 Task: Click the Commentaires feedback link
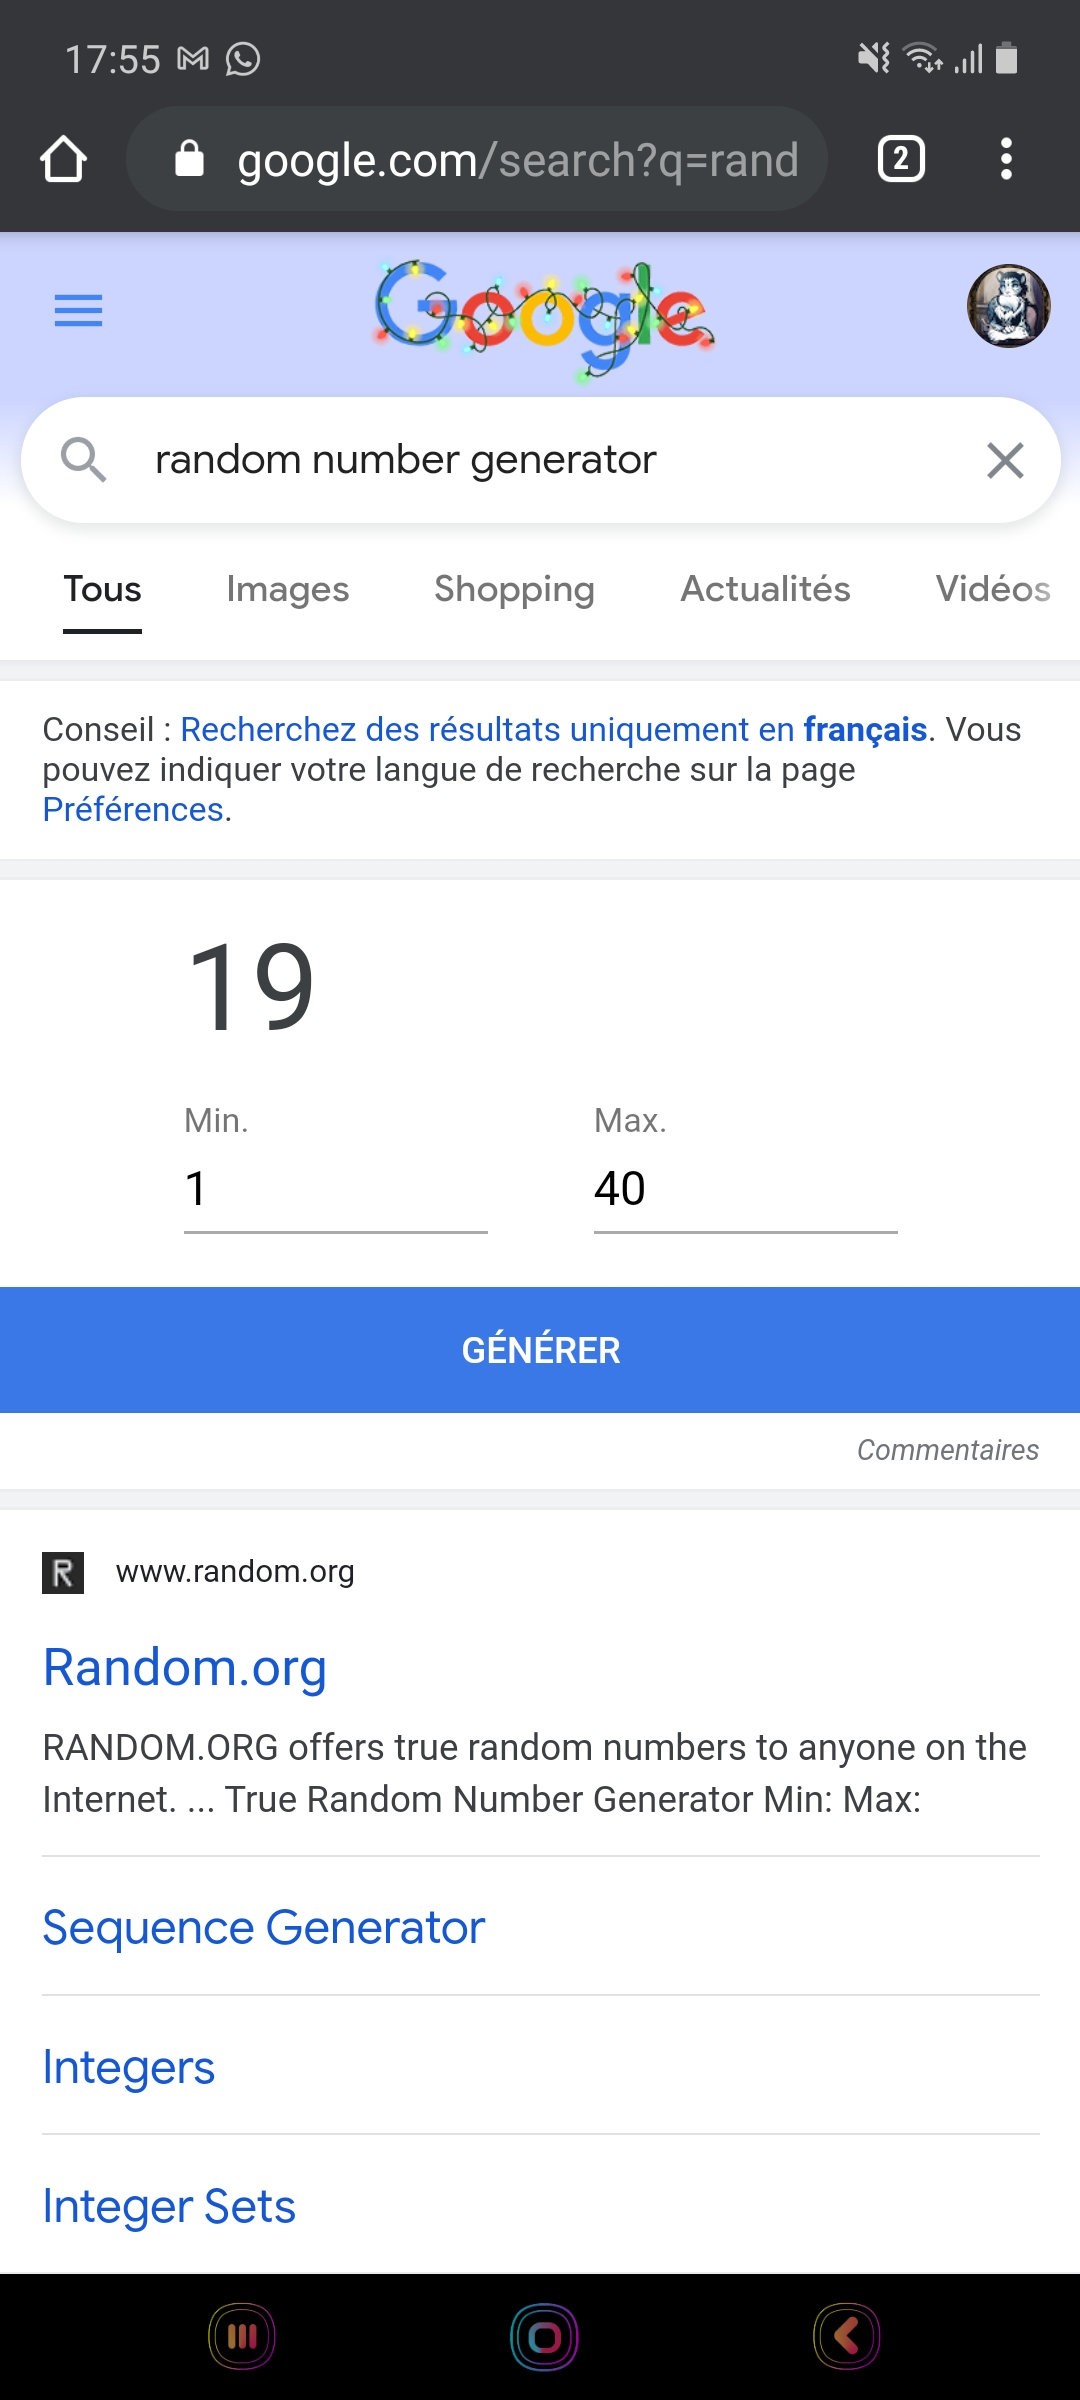[947, 1450]
